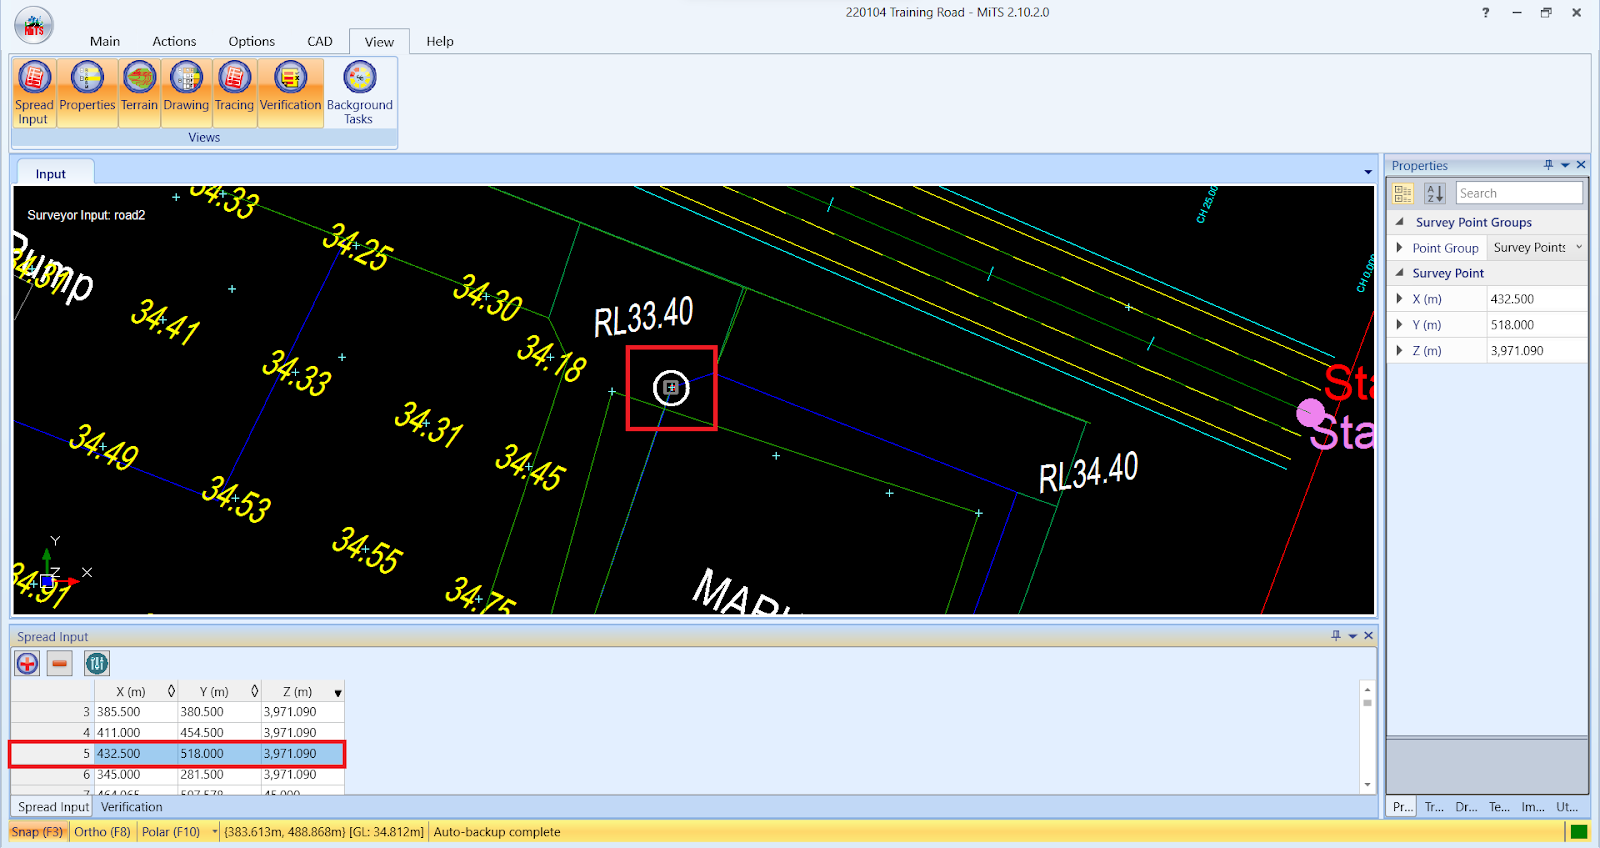1600x848 pixels.
Task: Switch to the Tr... panel tab
Action: pos(1434,807)
